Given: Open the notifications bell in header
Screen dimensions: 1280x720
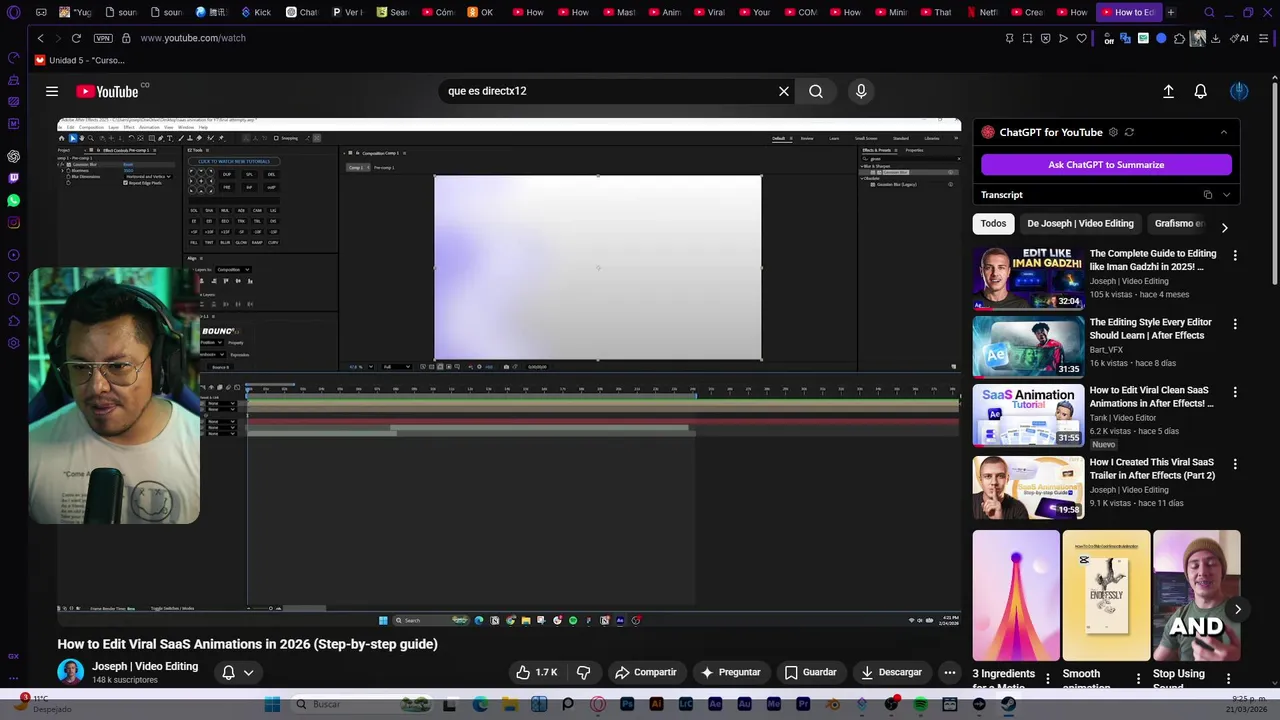Looking at the screenshot, I should click(1201, 91).
